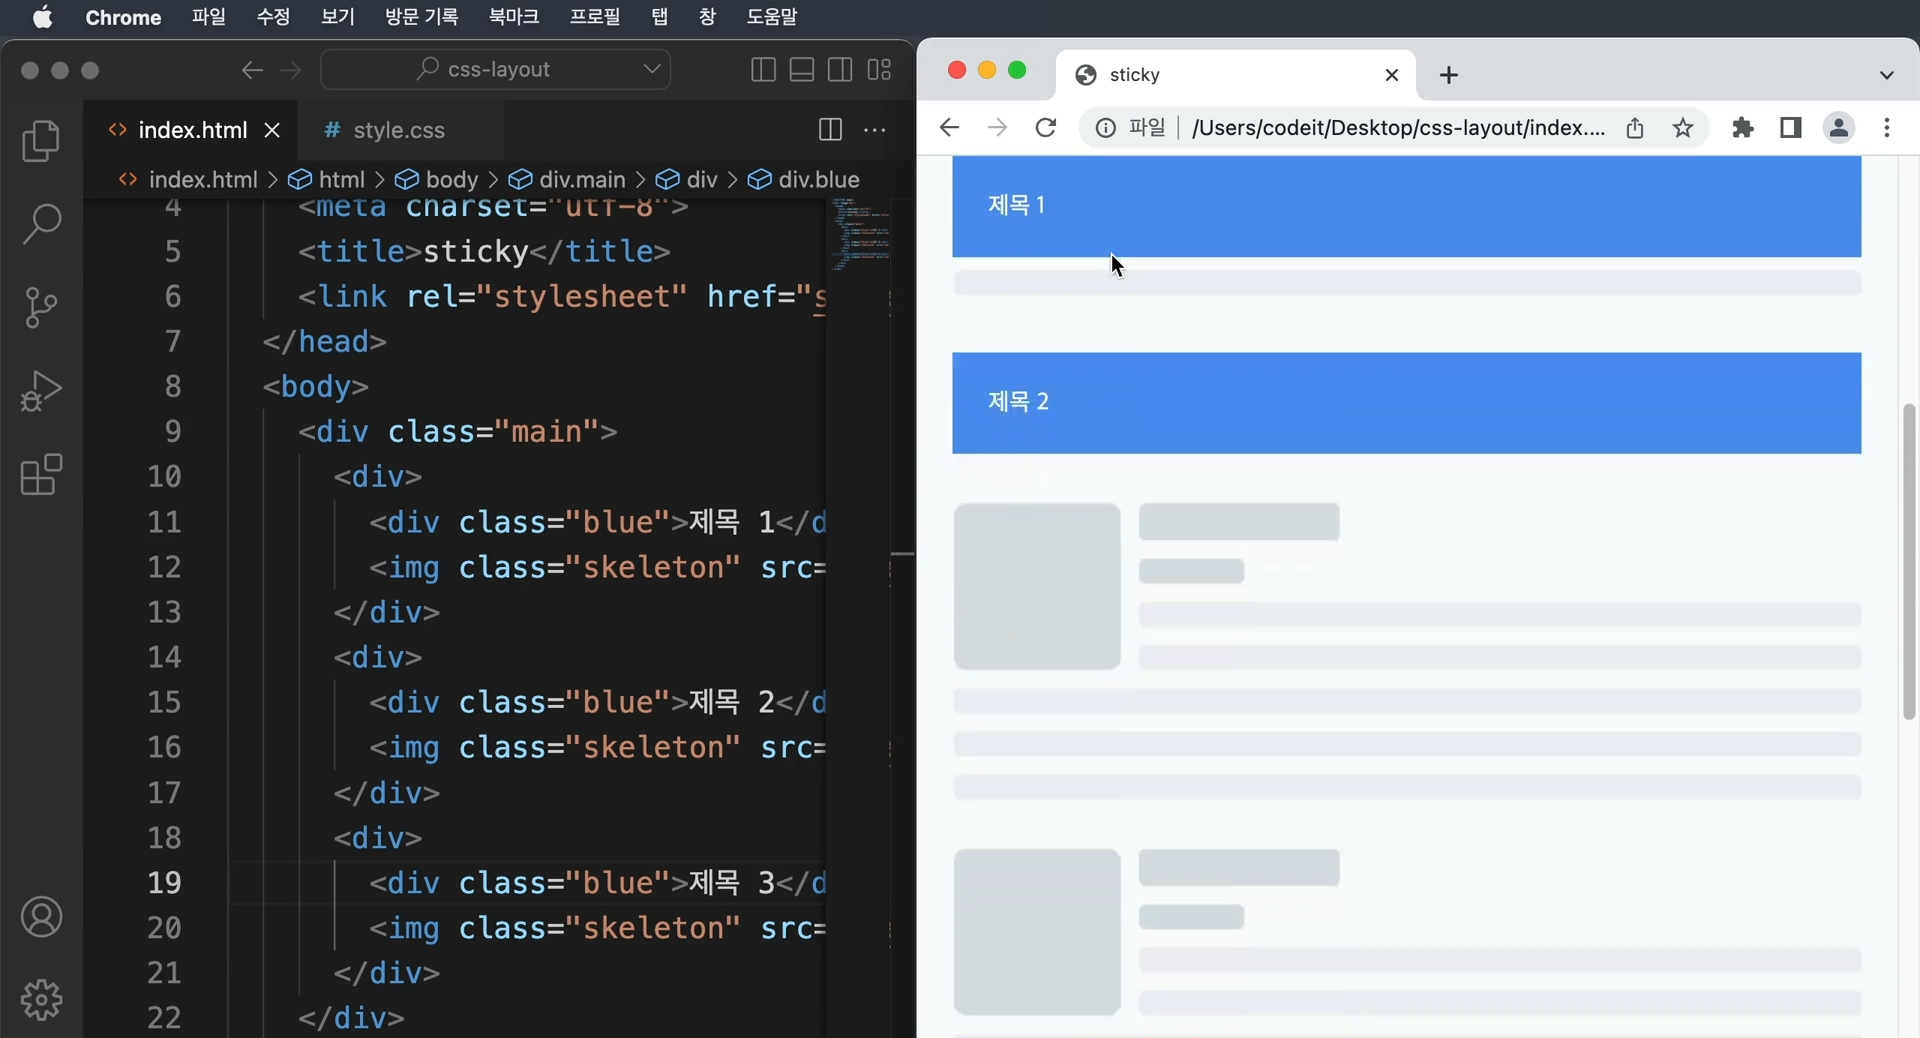
Task: Expand the command center dropdown chevron
Action: tap(652, 70)
